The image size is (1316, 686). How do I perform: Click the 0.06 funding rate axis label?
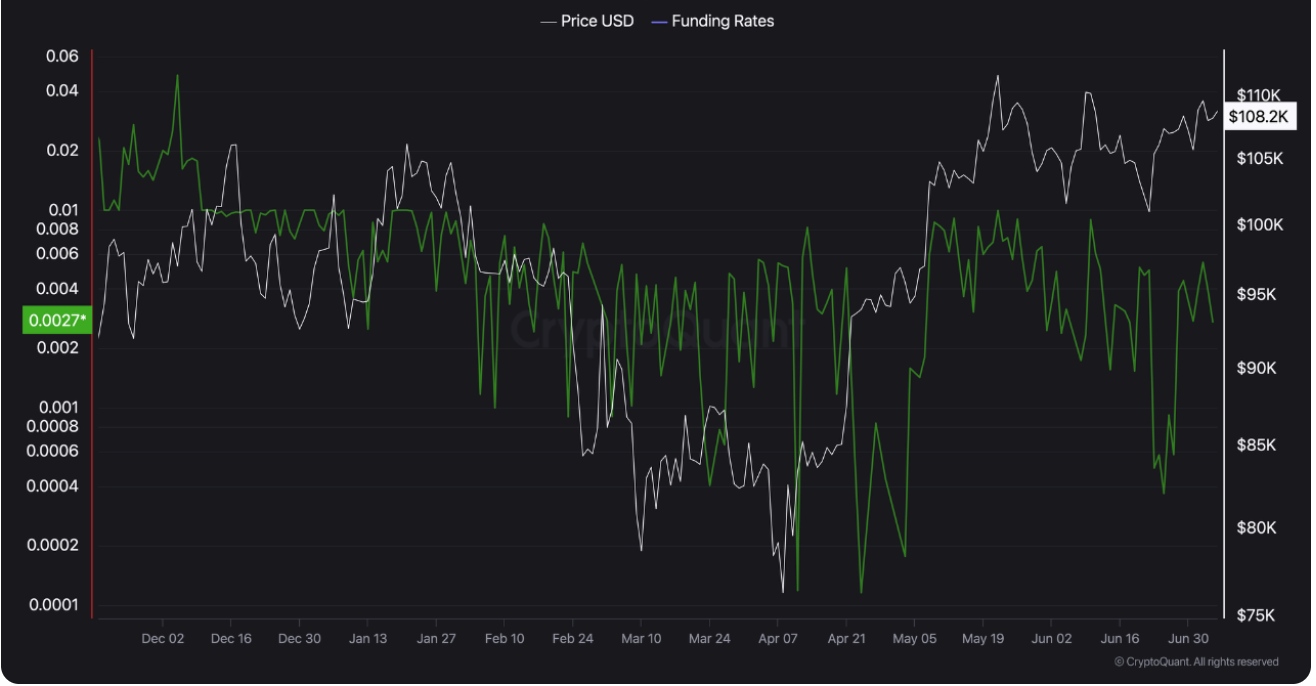tap(62, 56)
